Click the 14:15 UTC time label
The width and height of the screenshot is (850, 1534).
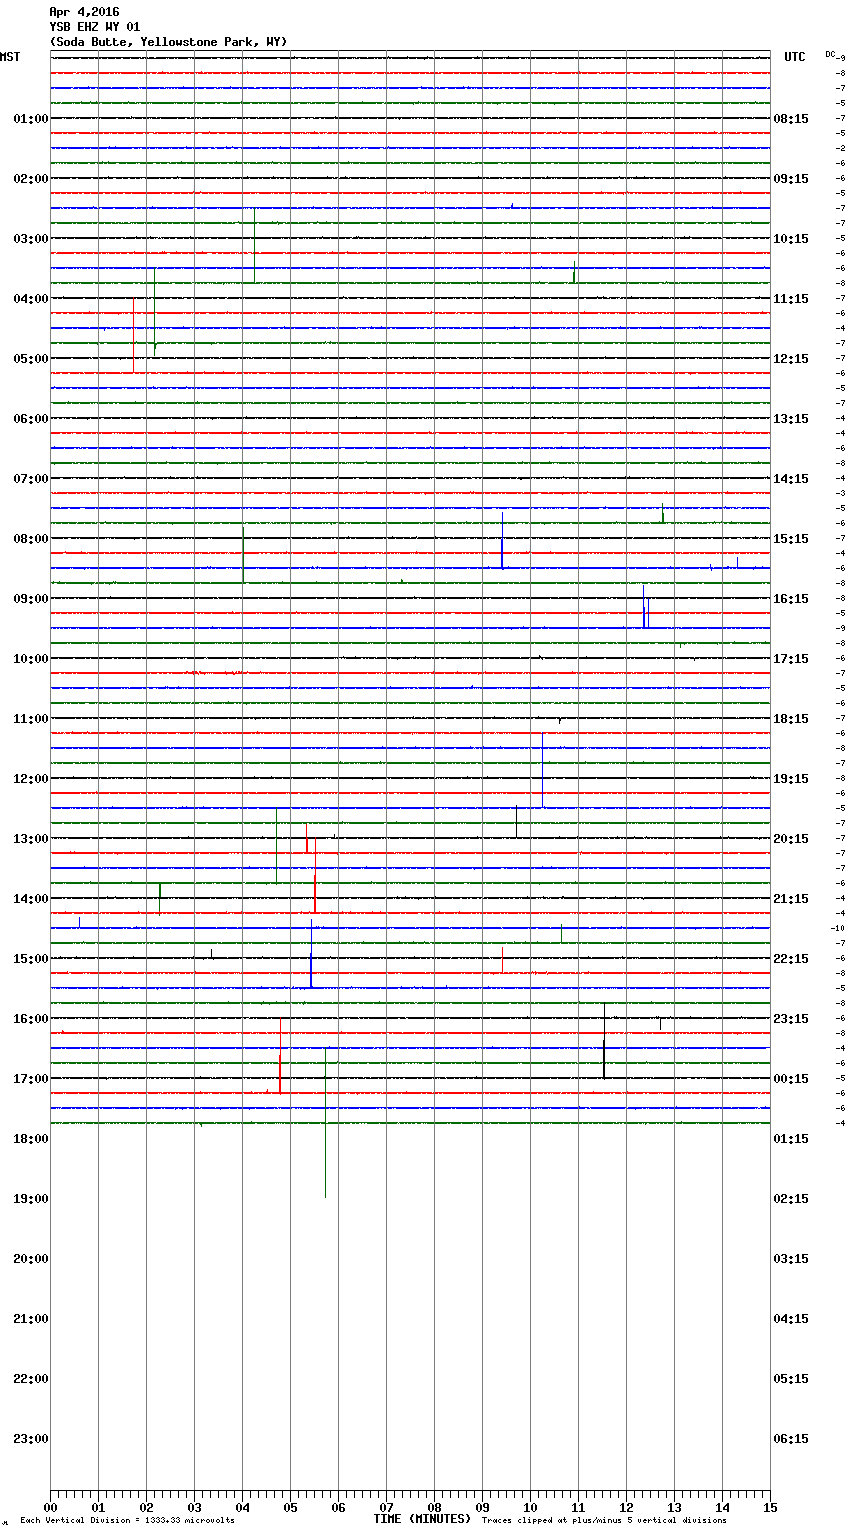click(791, 479)
